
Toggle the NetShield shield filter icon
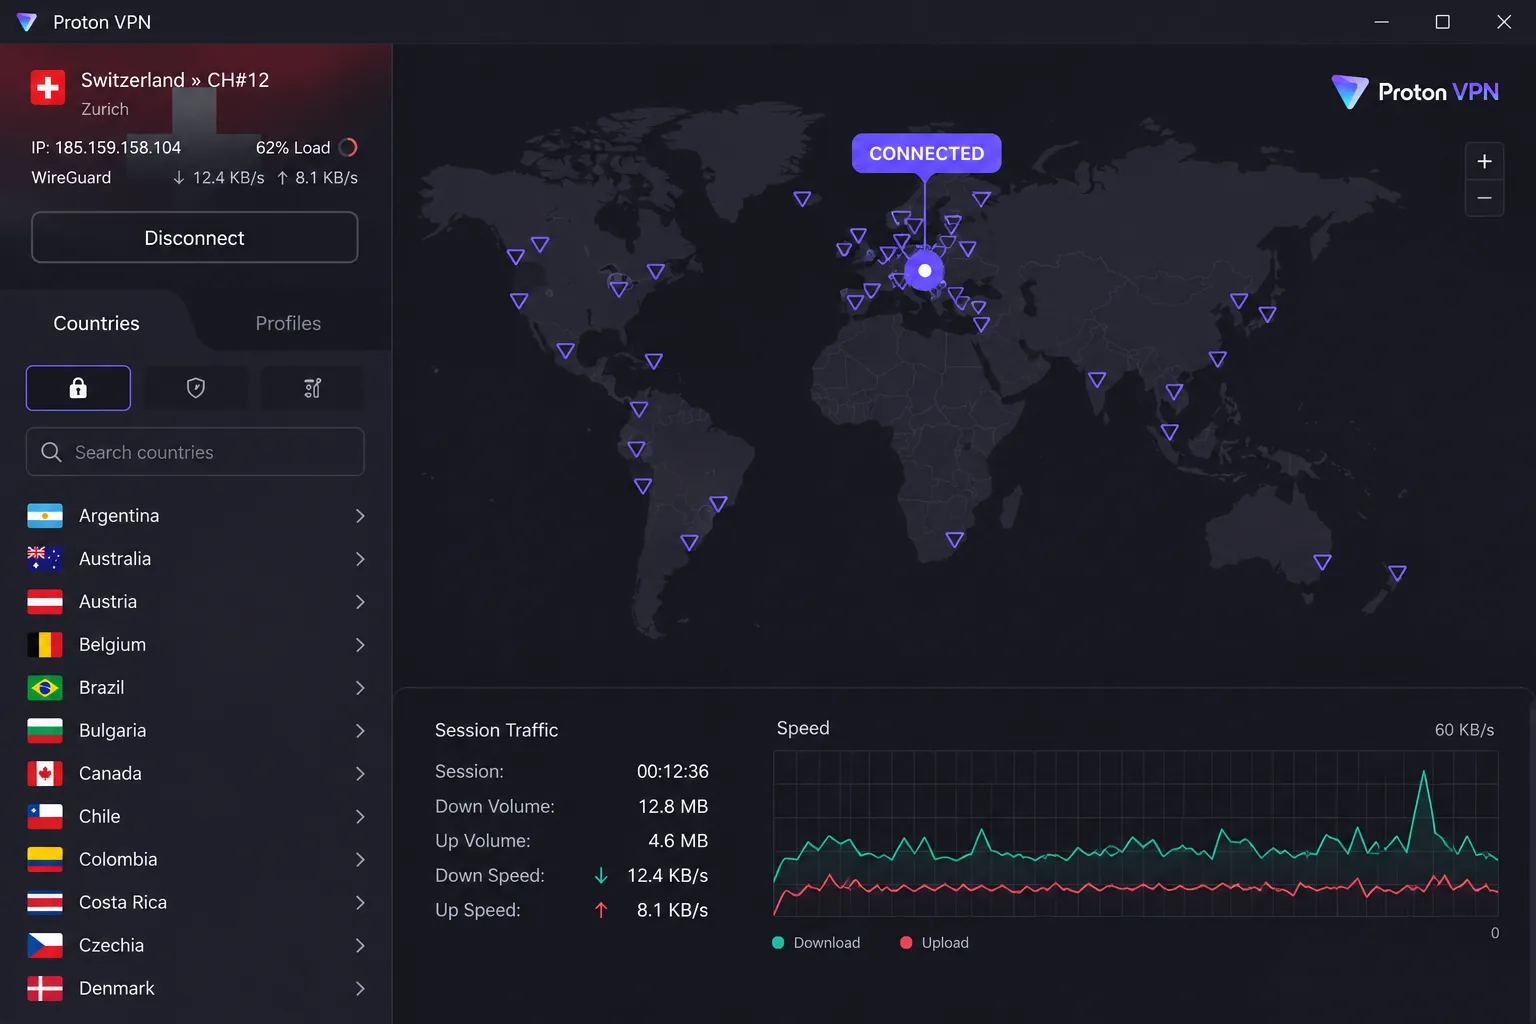click(196, 388)
